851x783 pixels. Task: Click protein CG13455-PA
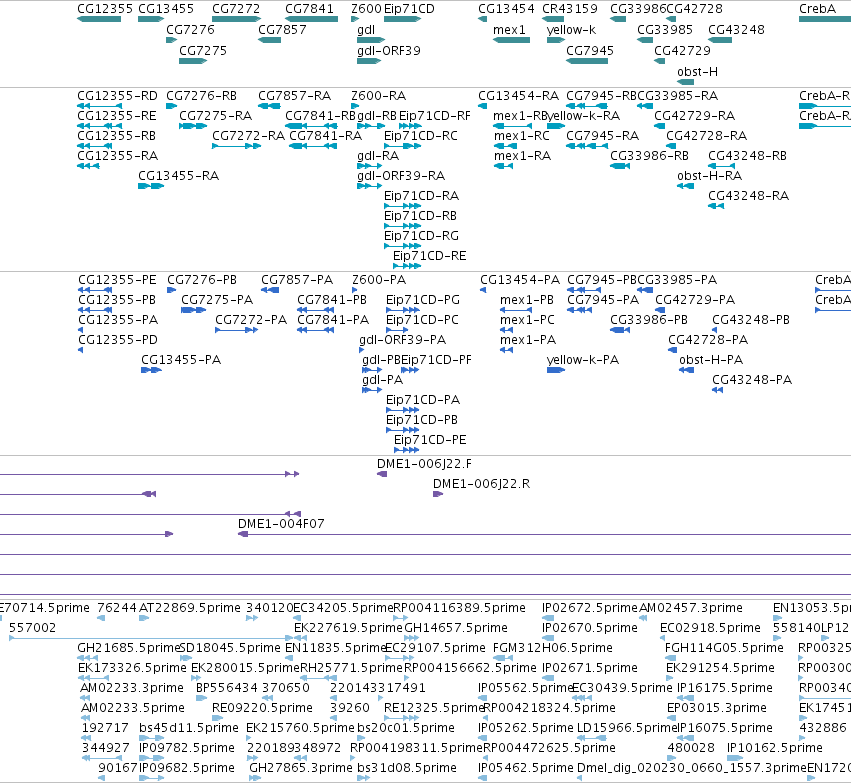click(181, 360)
